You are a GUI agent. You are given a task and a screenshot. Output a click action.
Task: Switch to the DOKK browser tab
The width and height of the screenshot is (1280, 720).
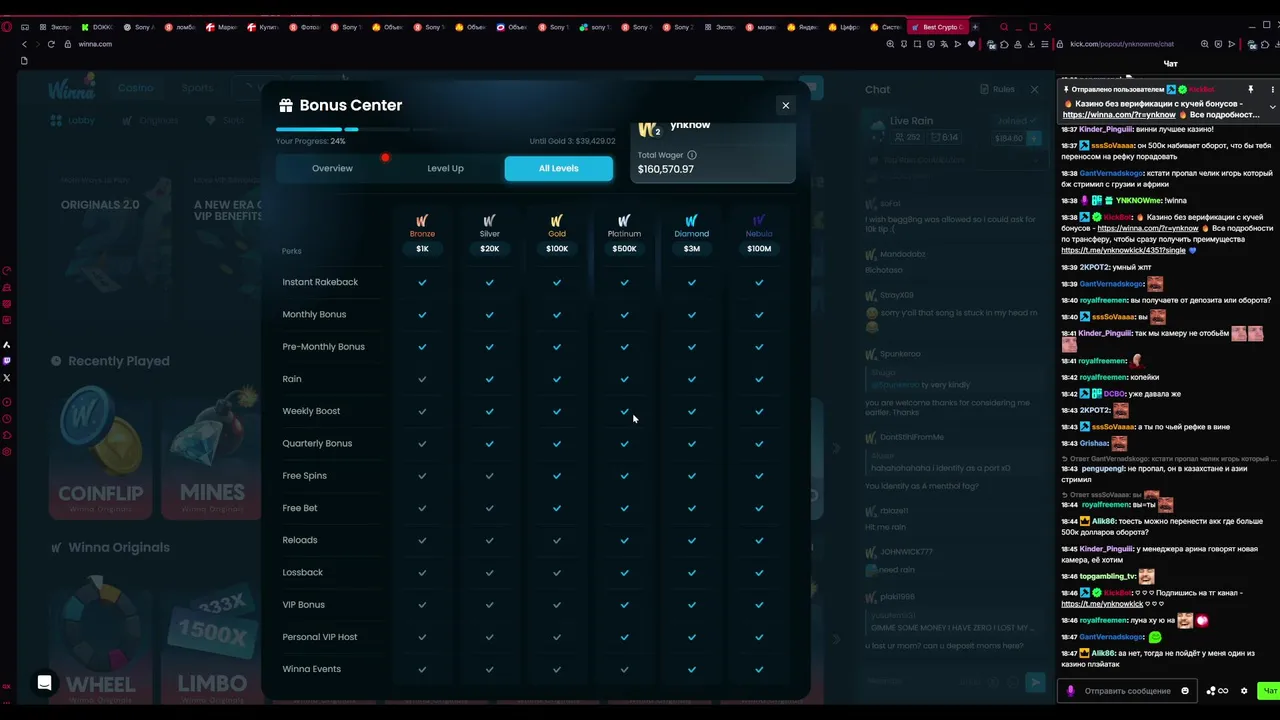click(x=98, y=27)
